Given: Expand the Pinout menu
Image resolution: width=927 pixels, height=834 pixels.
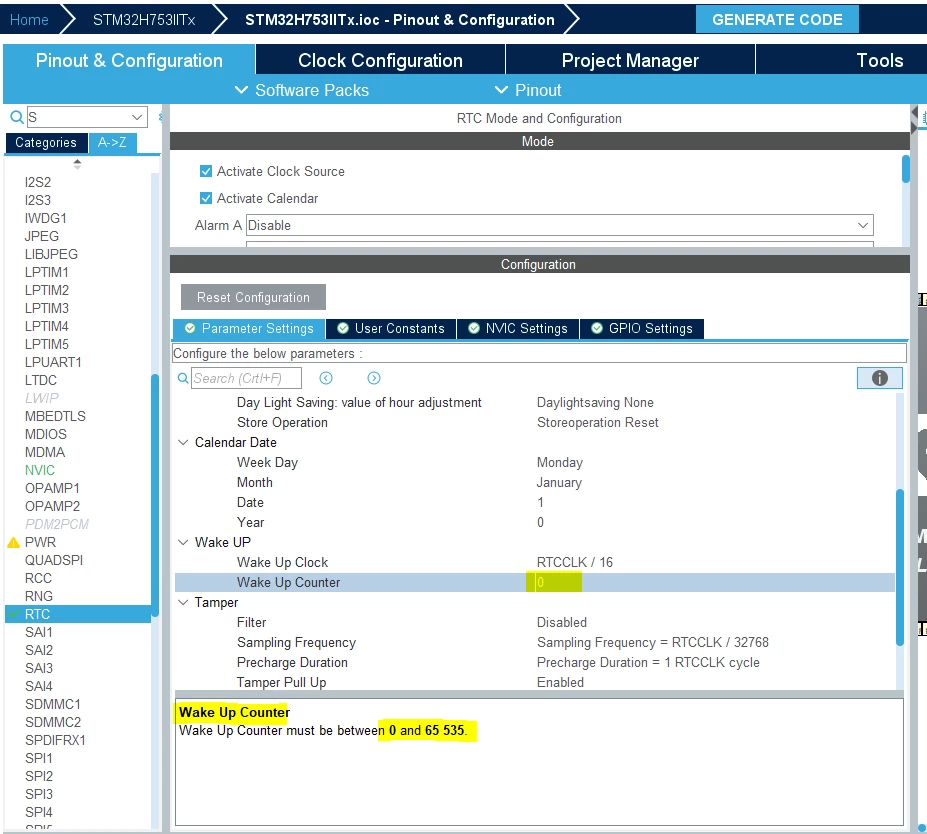Looking at the screenshot, I should click(x=528, y=90).
